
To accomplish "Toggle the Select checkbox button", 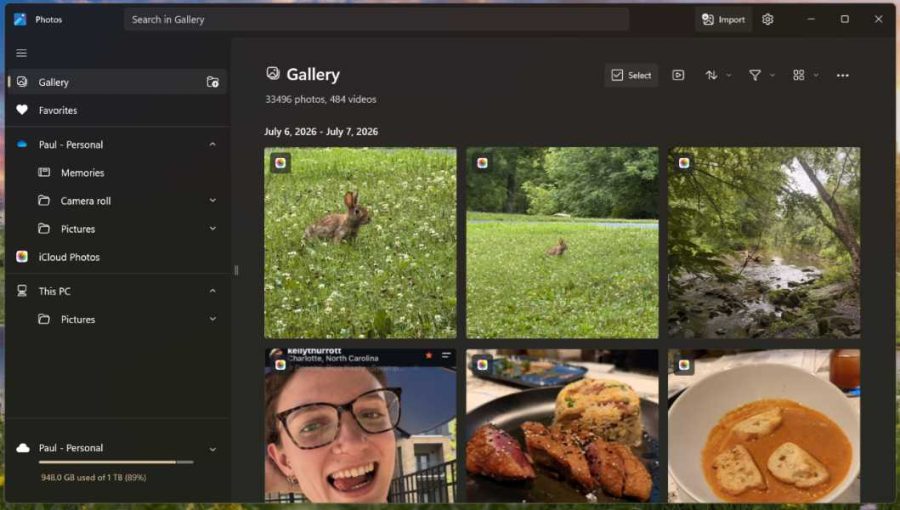I will (x=631, y=75).
